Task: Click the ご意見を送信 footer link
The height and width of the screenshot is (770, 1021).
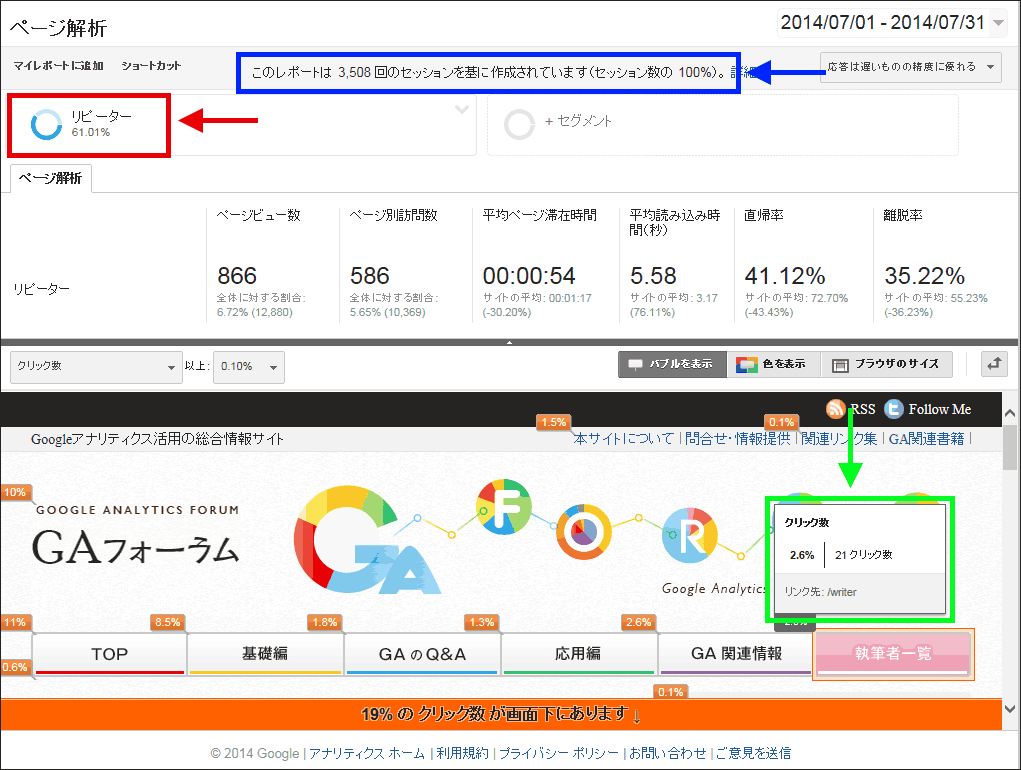Action: click(x=753, y=753)
